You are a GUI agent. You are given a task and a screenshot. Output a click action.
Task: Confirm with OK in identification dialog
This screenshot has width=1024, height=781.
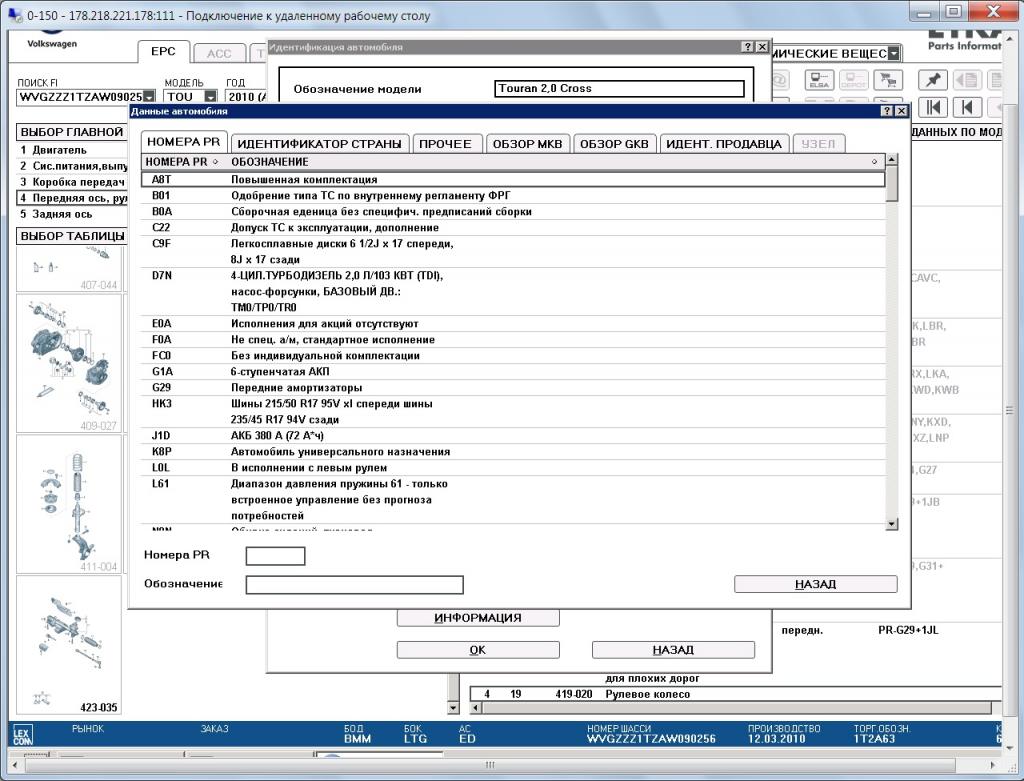coord(478,650)
